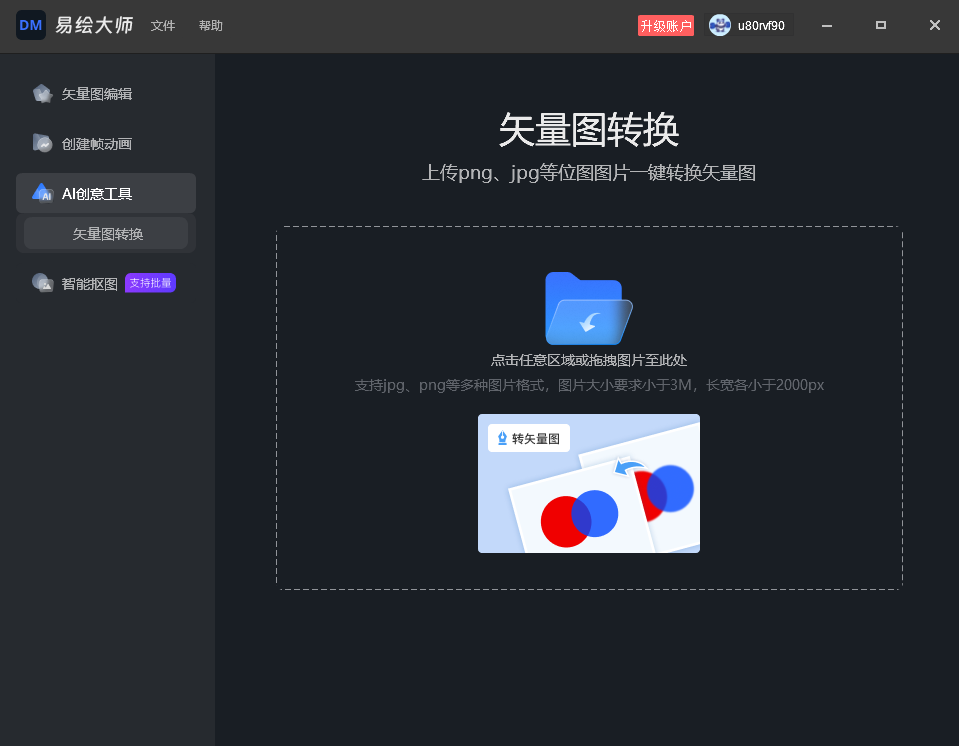Collapse the AI创意工具 section
The height and width of the screenshot is (746, 959).
(106, 193)
